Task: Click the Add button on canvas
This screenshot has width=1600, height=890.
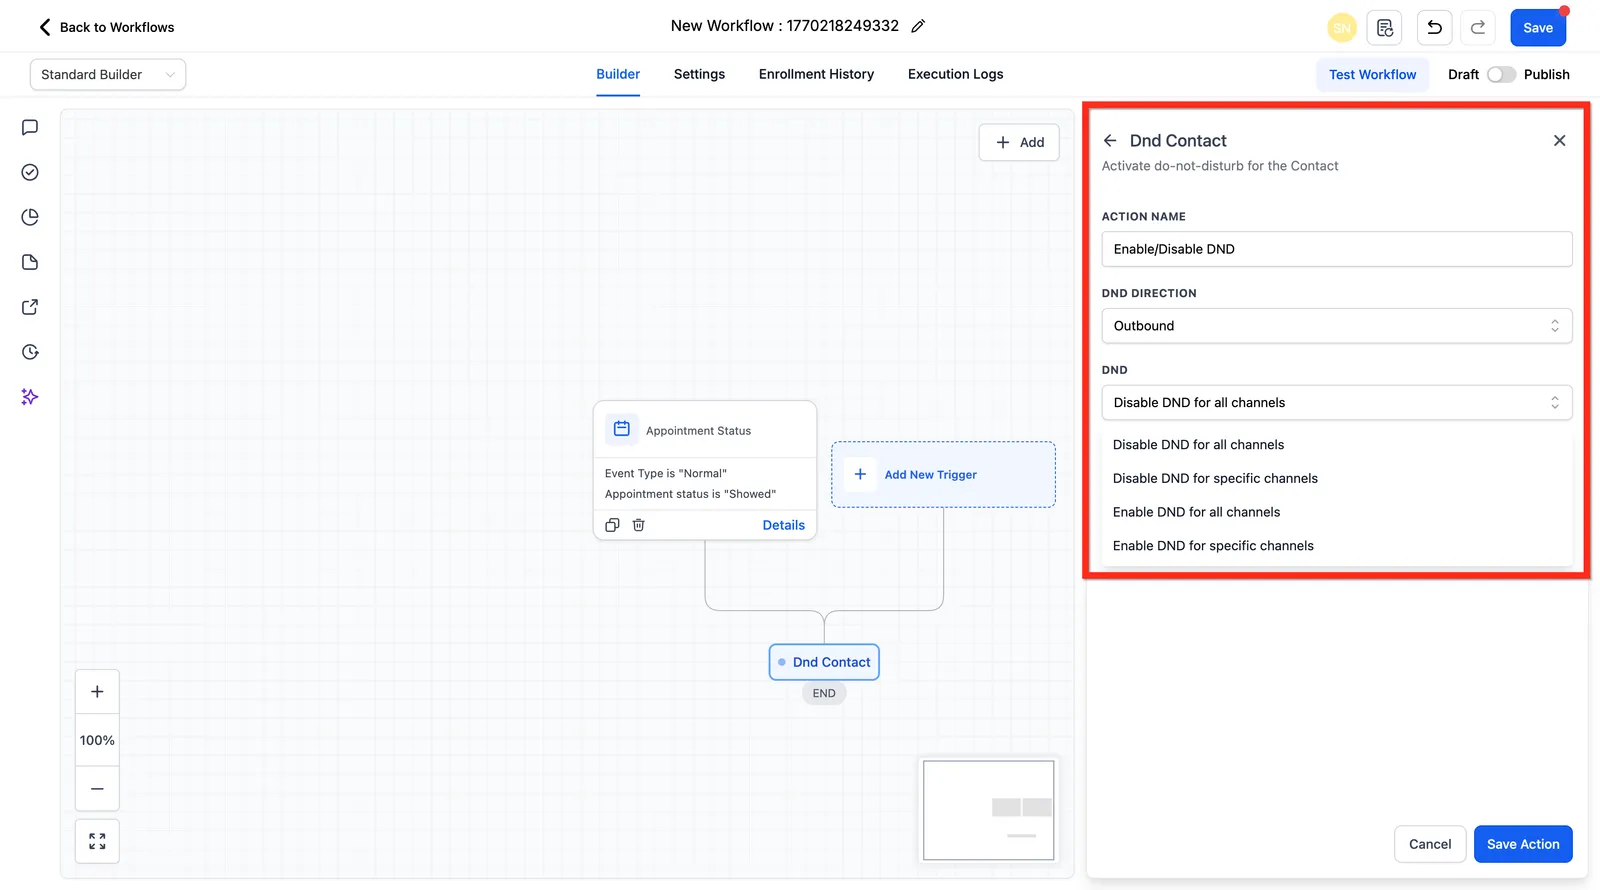Action: (x=1019, y=142)
